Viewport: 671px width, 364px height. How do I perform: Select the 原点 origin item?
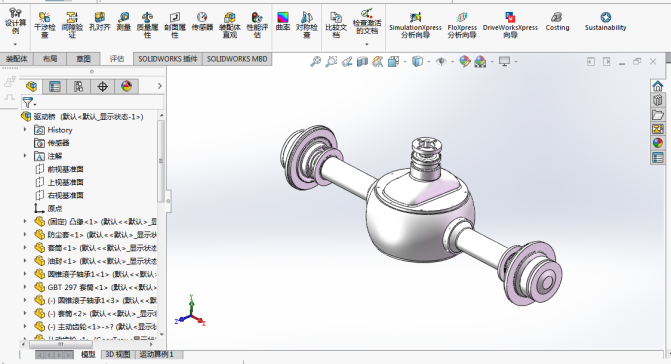pos(48,208)
